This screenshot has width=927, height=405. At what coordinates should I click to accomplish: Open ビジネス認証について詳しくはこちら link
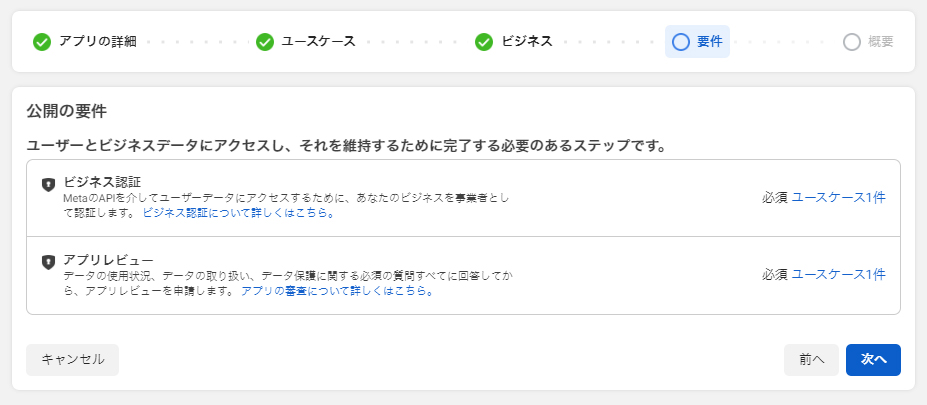pyautogui.click(x=239, y=213)
